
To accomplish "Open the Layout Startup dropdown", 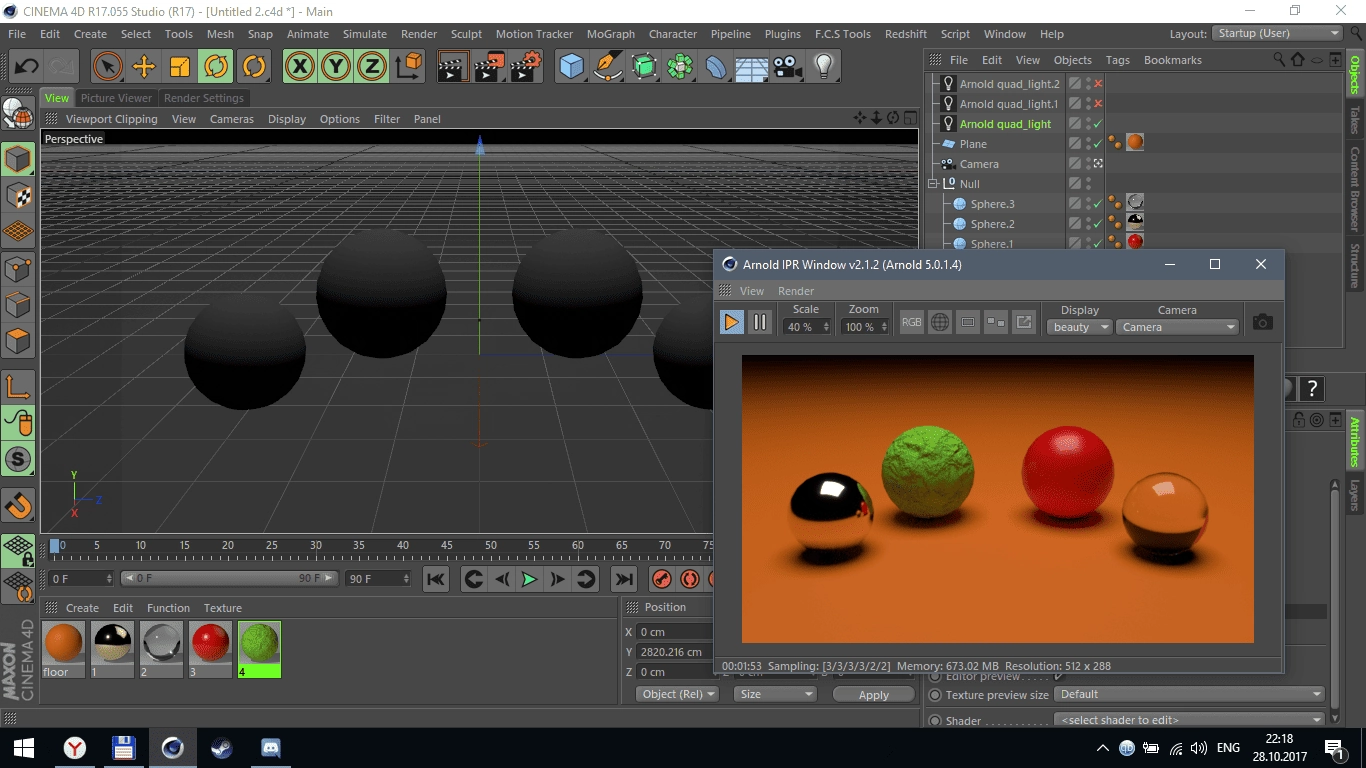I will (1278, 33).
